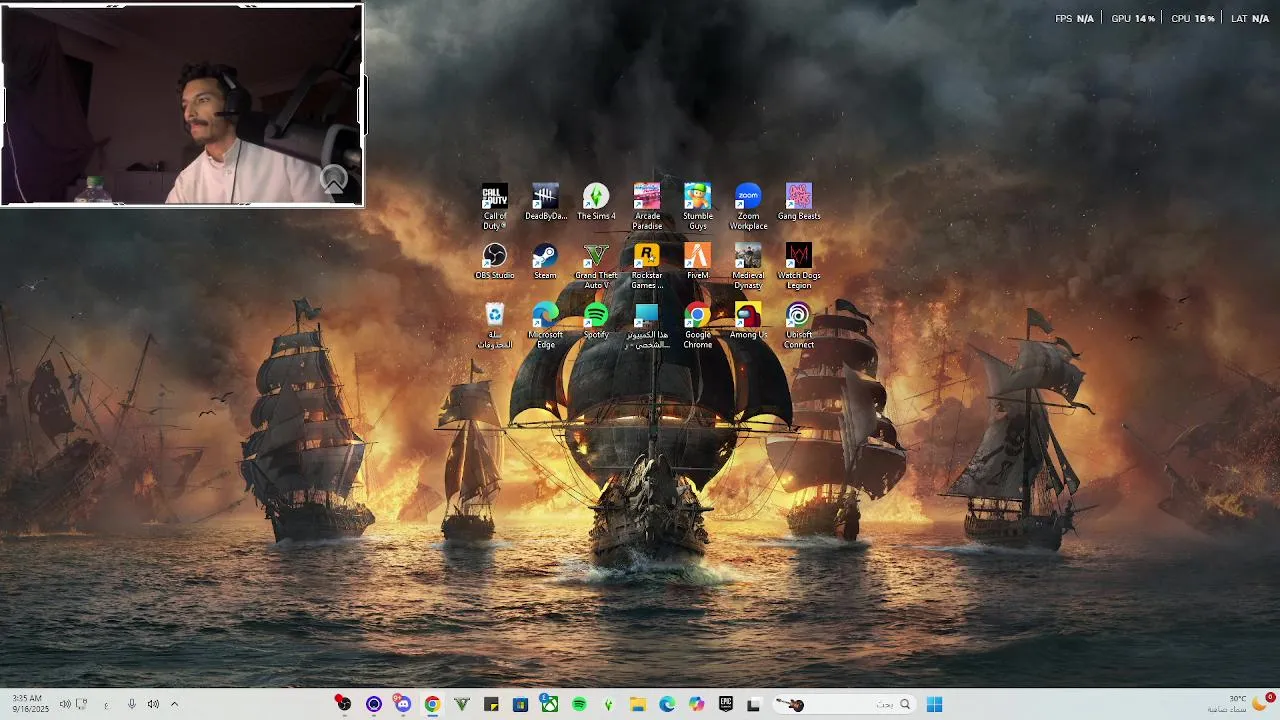
Task: Open Copilot from the taskbar
Action: click(696, 704)
